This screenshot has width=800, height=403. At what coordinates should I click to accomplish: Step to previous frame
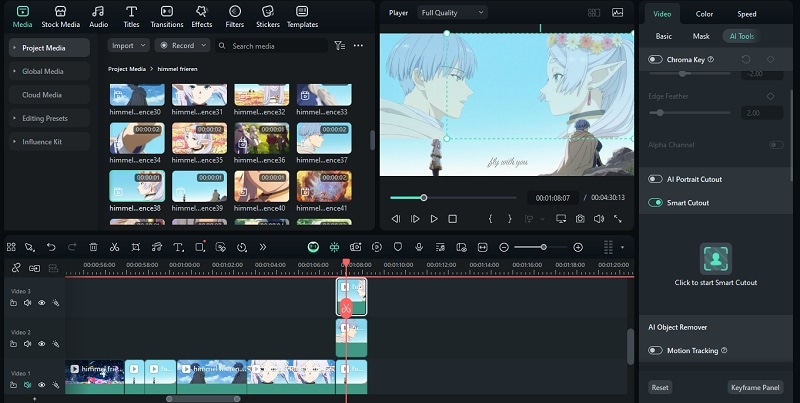(395, 219)
